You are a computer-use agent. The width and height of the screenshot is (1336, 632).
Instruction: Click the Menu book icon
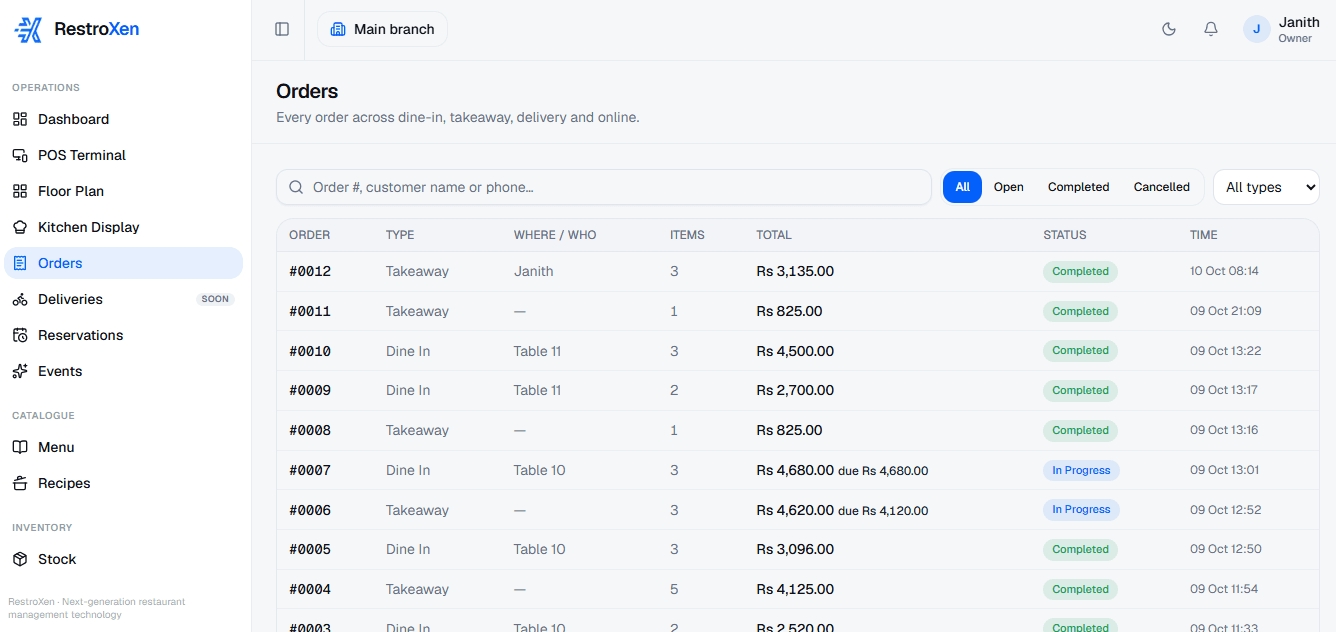(x=20, y=447)
